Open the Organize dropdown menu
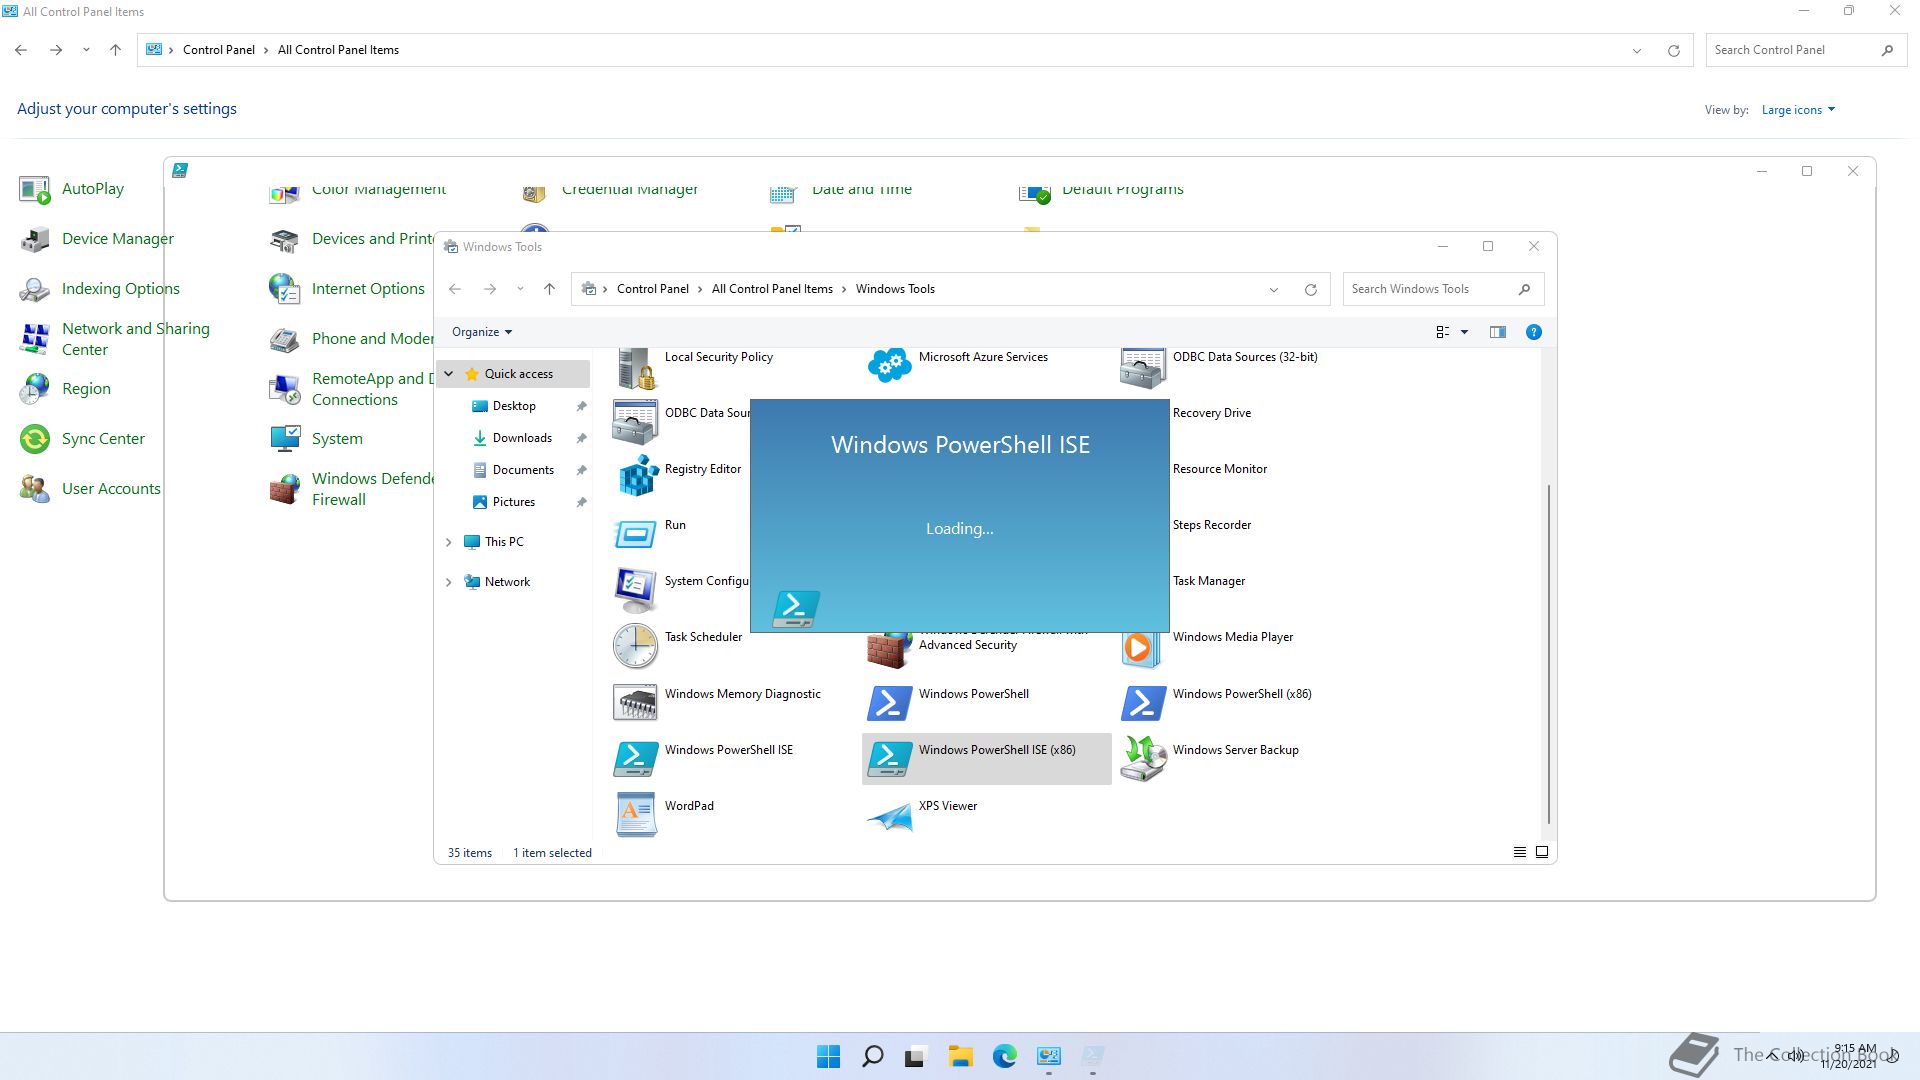Screen dimensions: 1920x1080 482,332
